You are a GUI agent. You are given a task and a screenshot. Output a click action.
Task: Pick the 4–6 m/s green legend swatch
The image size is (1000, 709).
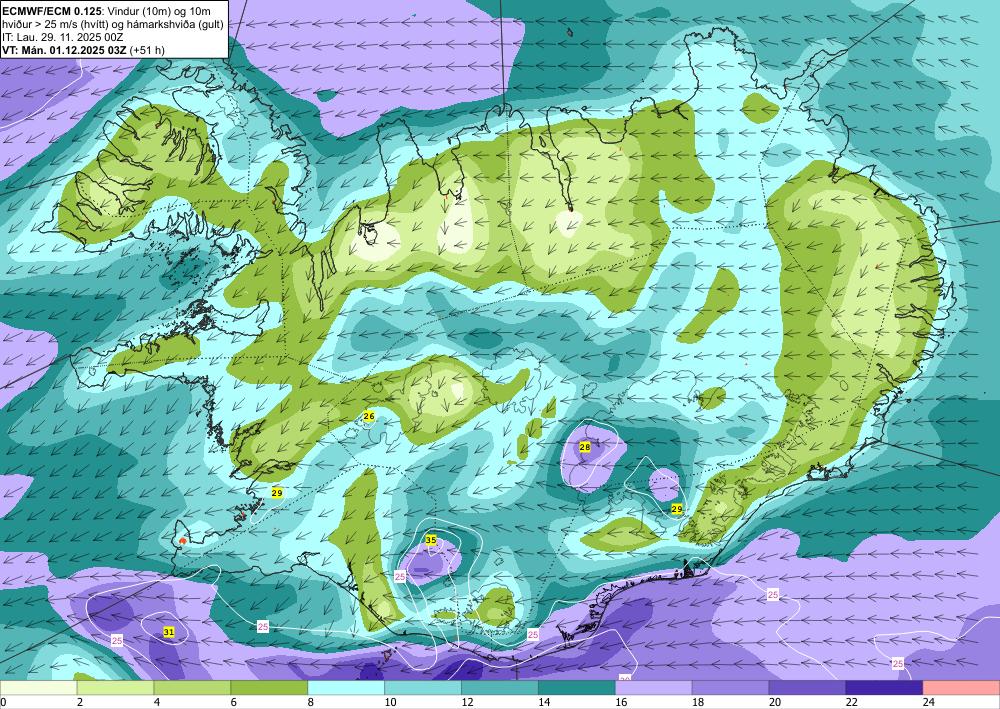(x=193, y=688)
